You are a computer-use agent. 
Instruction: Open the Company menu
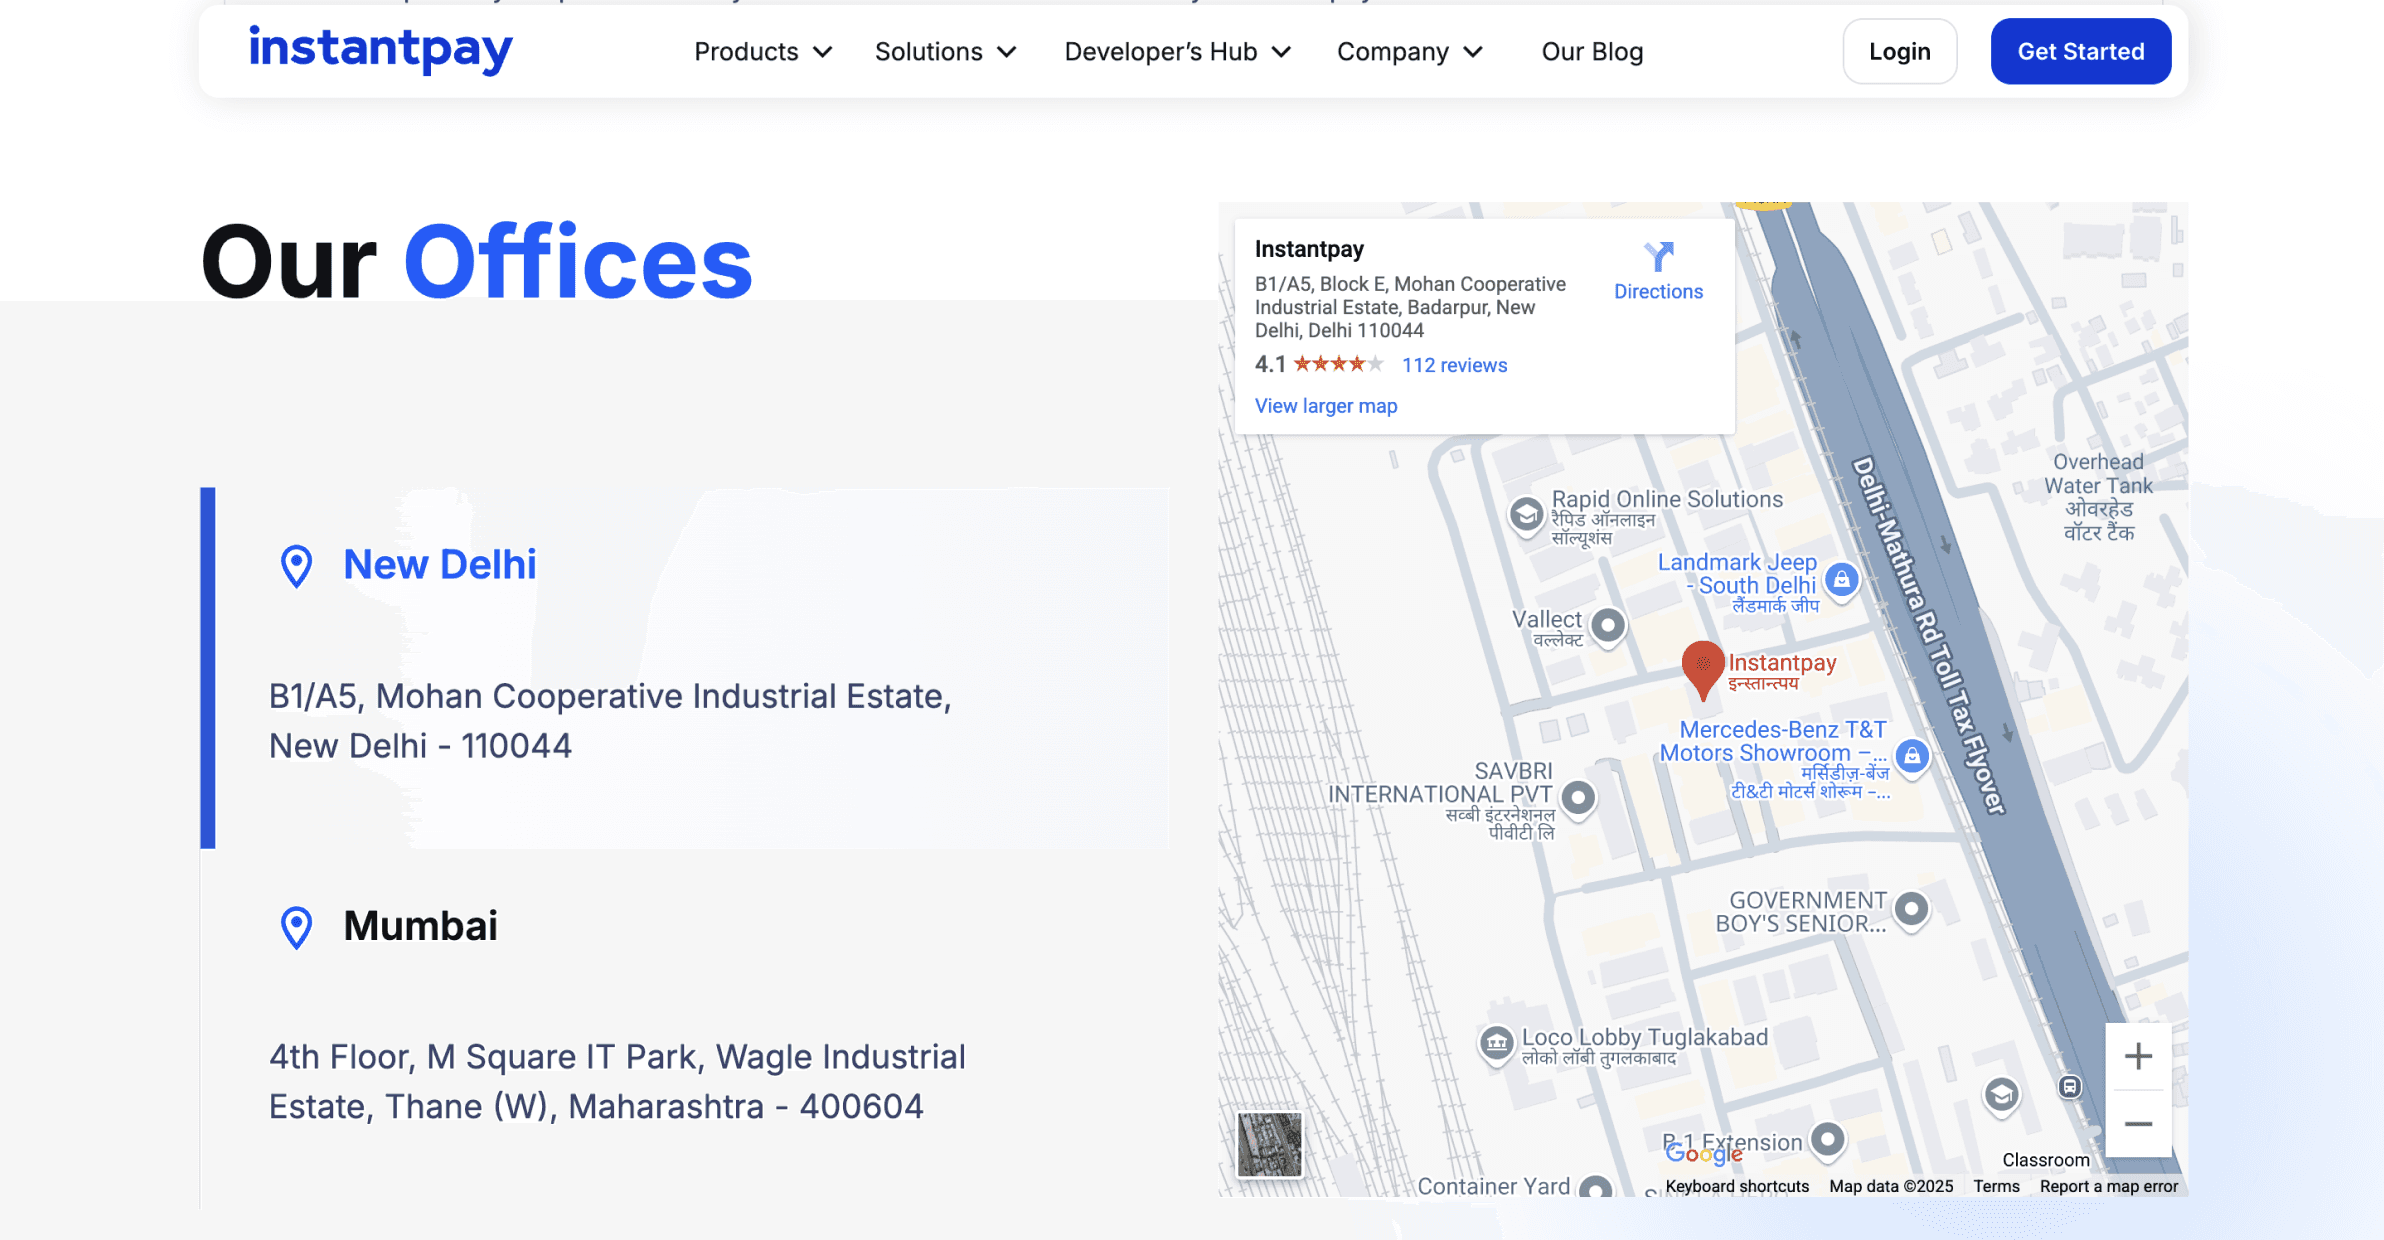click(x=1409, y=52)
